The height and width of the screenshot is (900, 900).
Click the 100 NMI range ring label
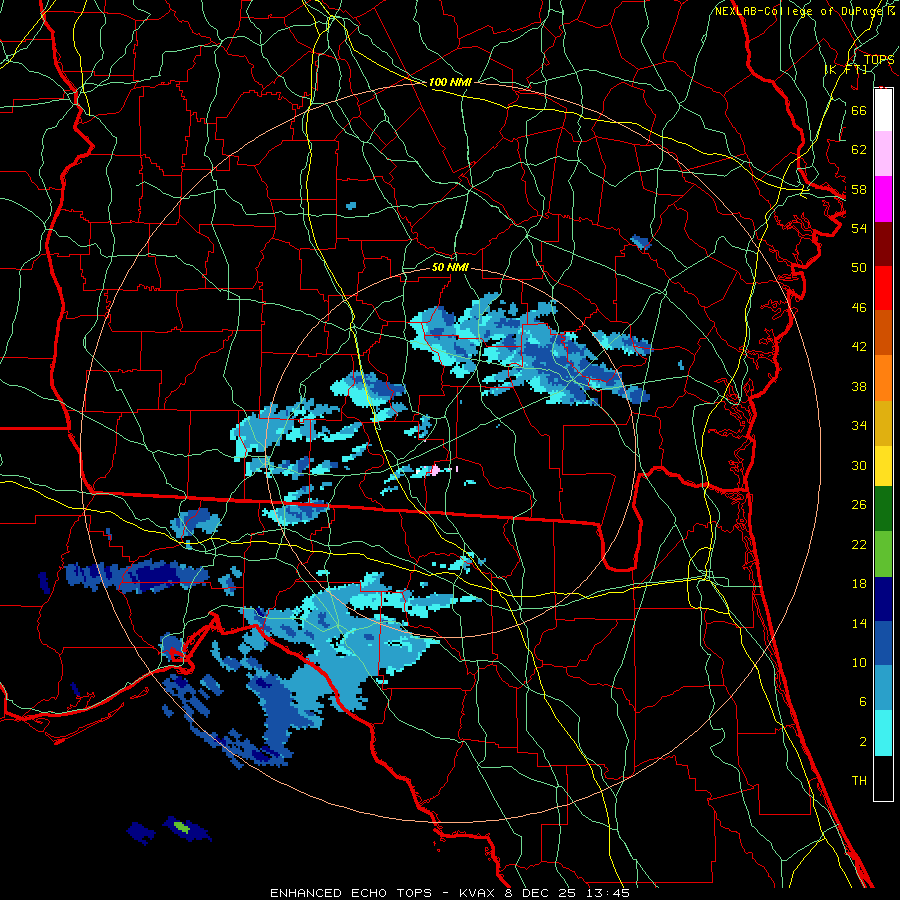450,82
